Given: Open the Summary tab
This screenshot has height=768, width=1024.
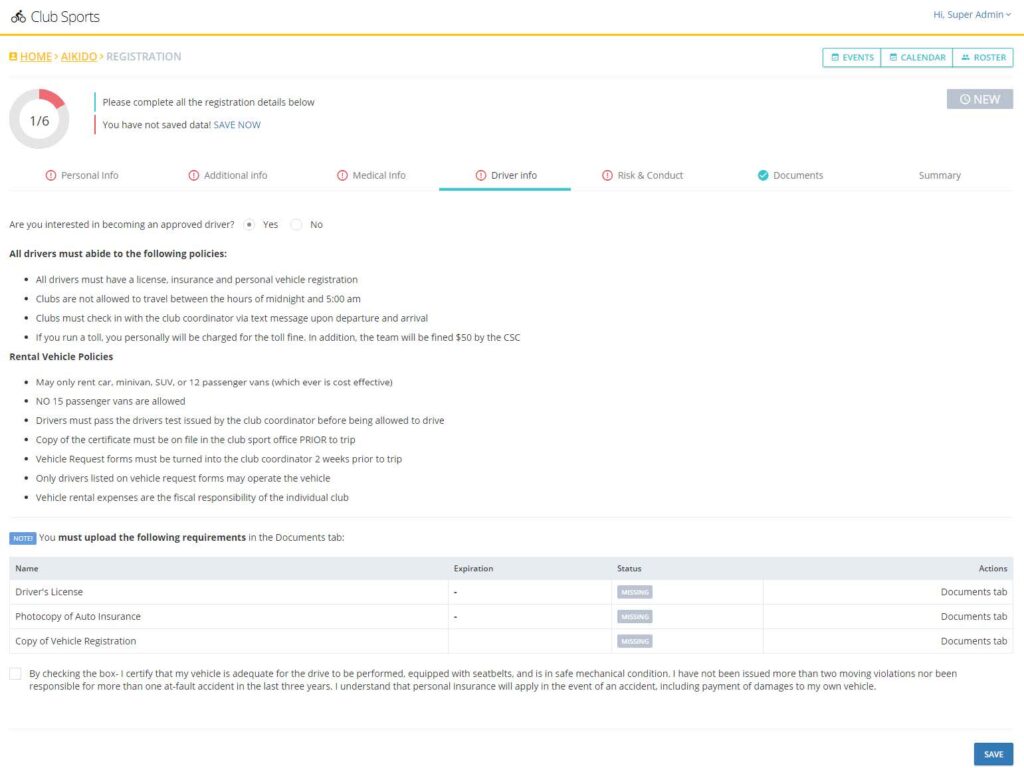Looking at the screenshot, I should click(x=939, y=174).
